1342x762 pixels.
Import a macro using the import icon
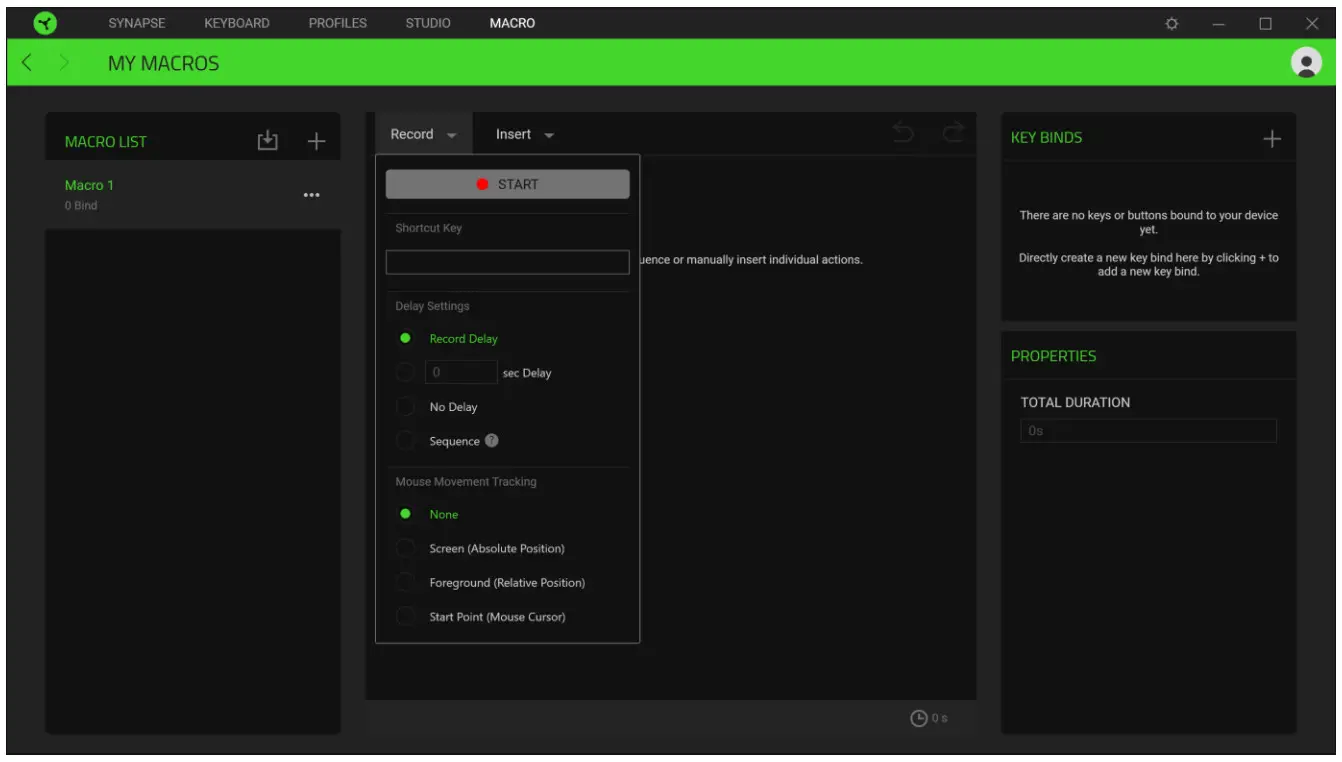click(267, 141)
